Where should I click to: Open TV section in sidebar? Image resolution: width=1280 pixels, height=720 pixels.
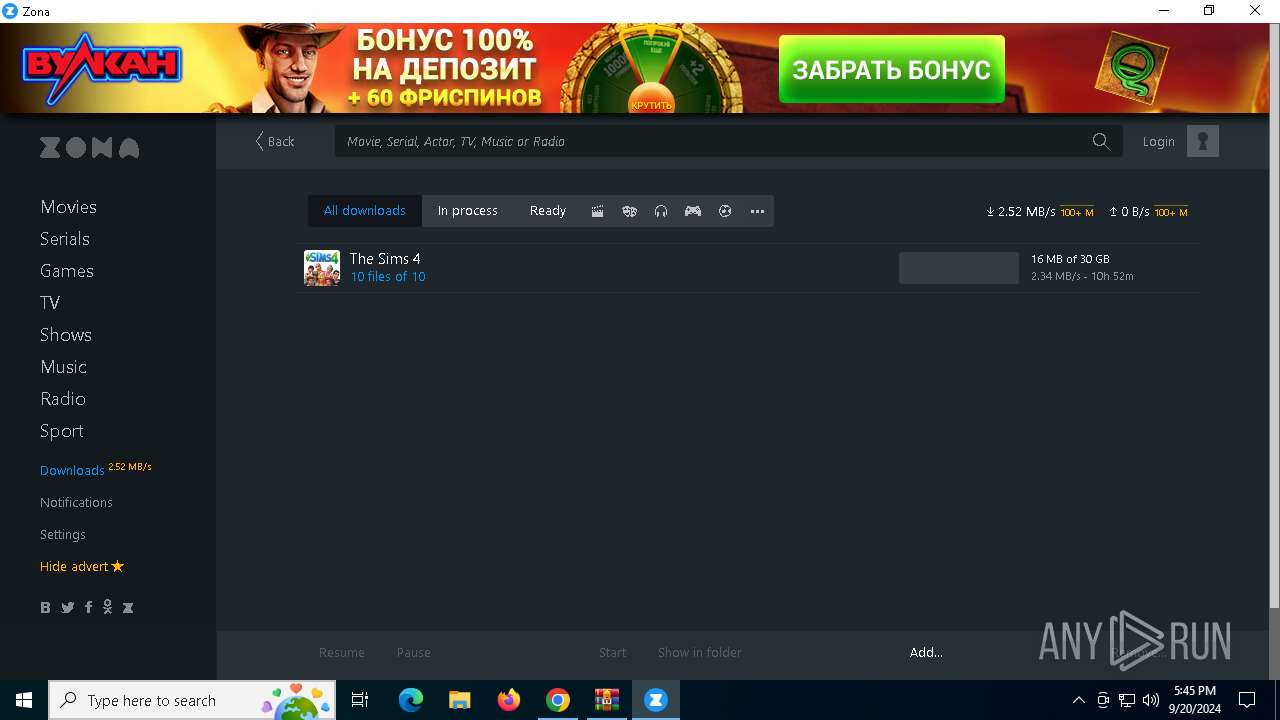tap(50, 303)
